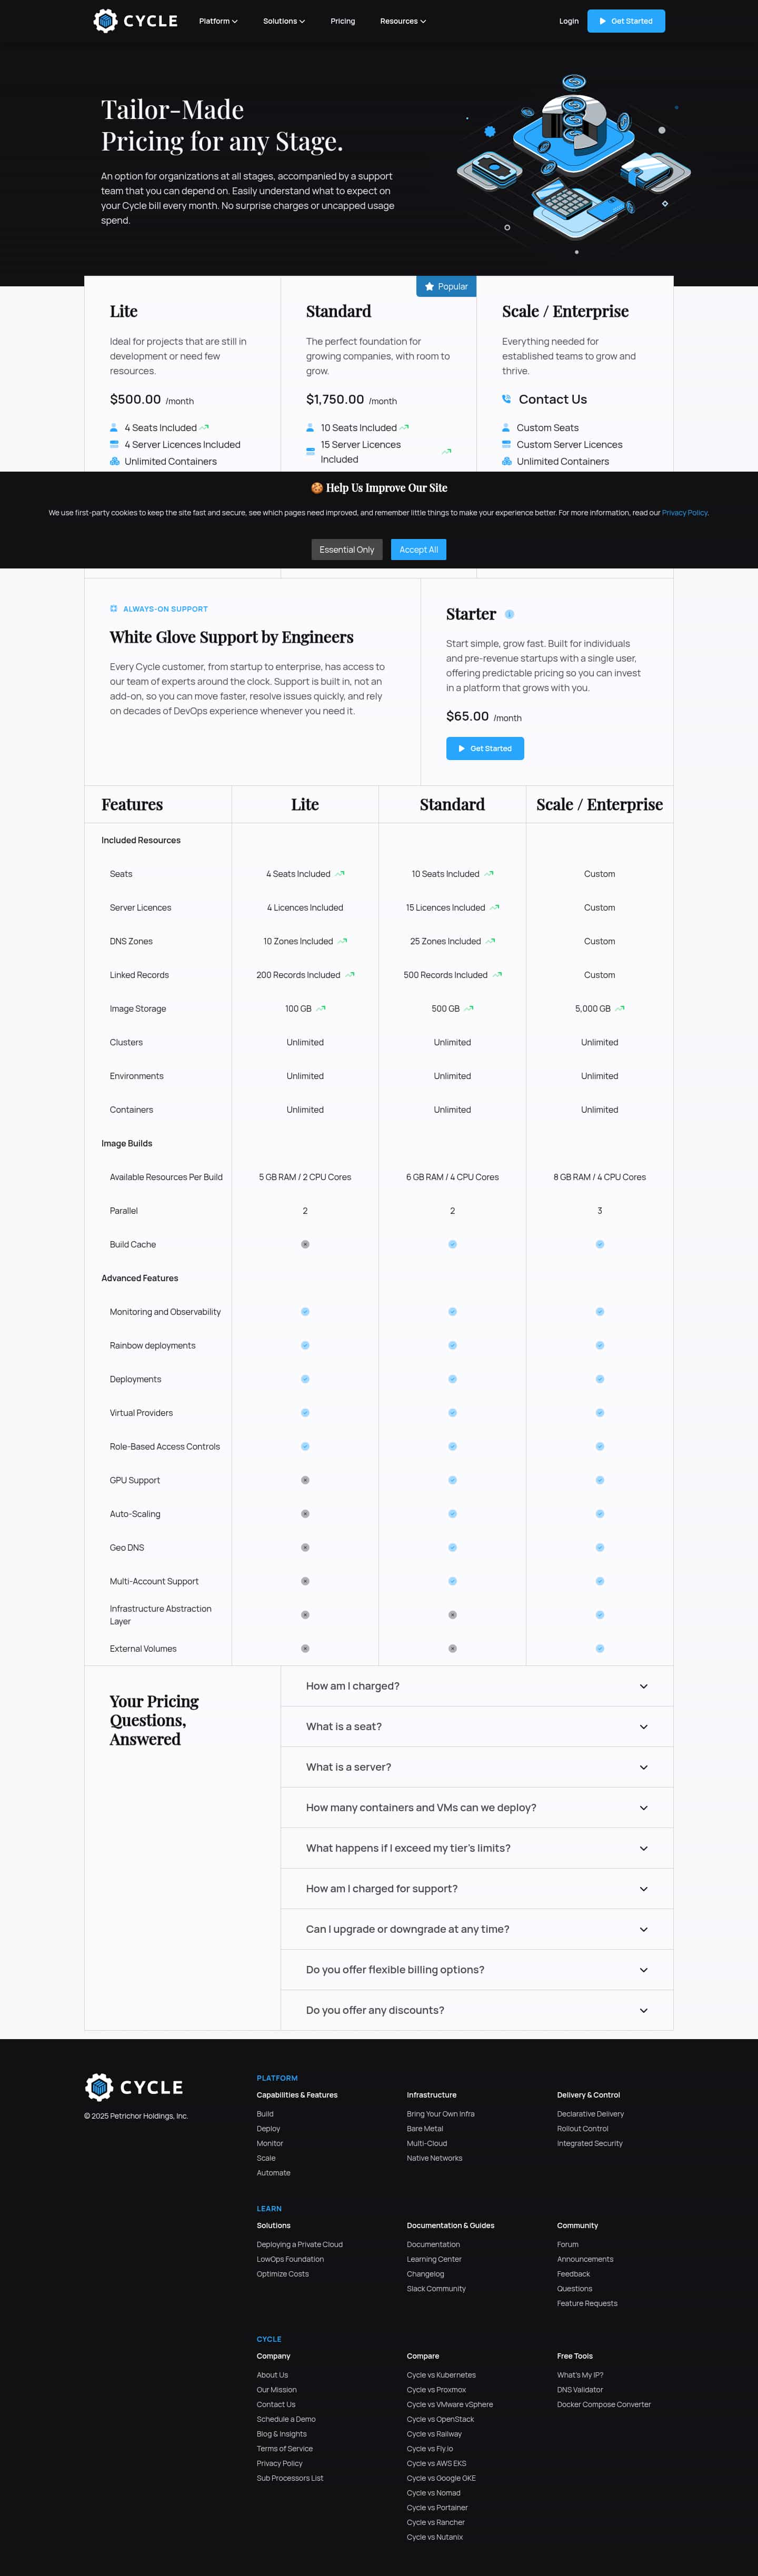Open the Platform dropdown menu

click(218, 21)
